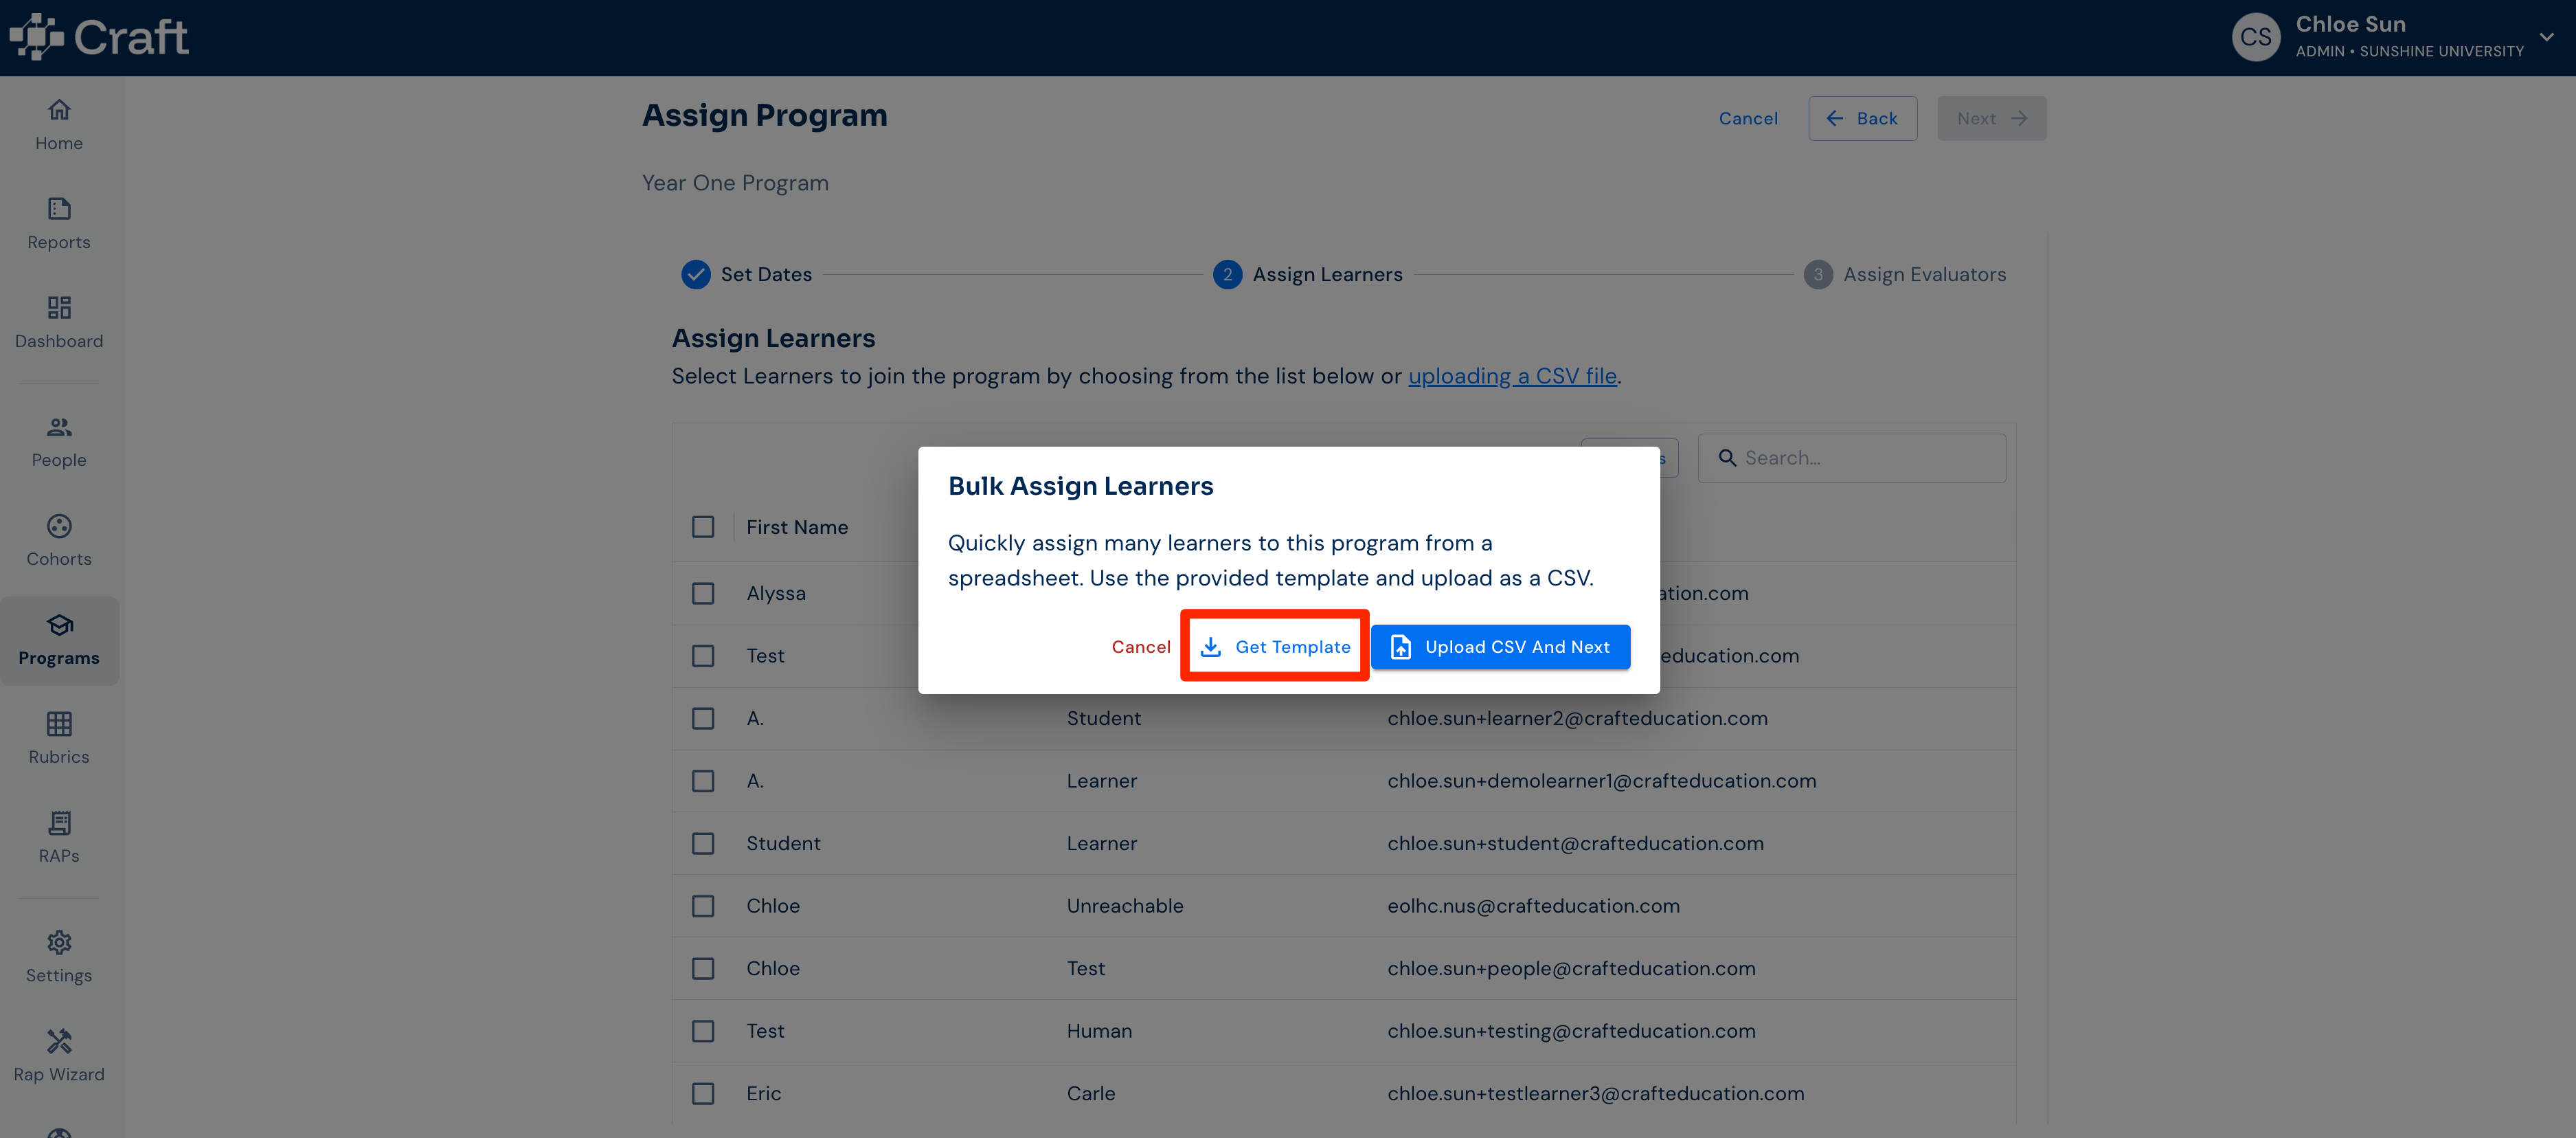Click the Craft logo icon

(x=36, y=37)
